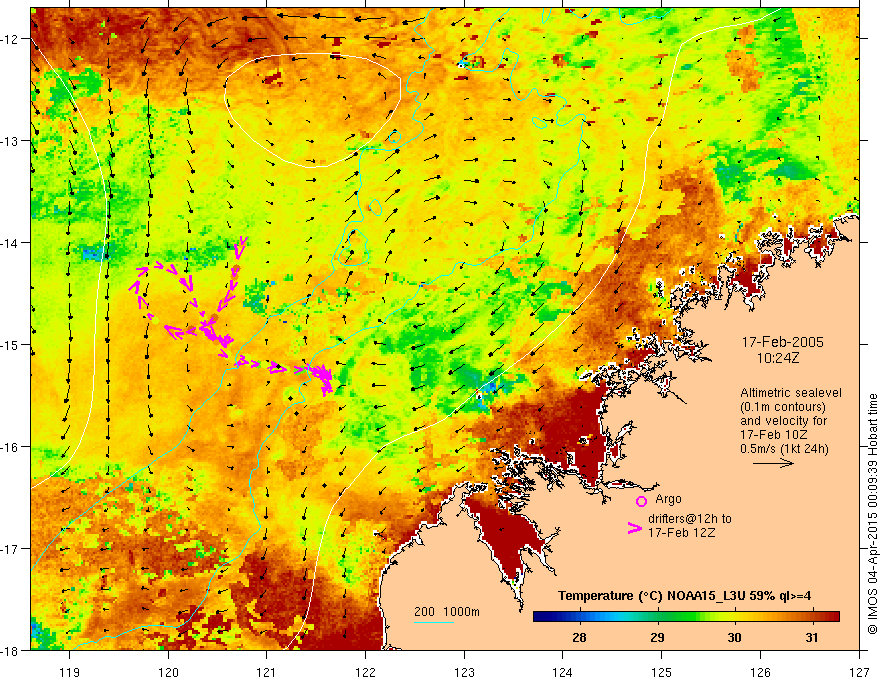Click the Temperature NOAA15_L3U colorbar title
880x680 pixels.
click(684, 596)
